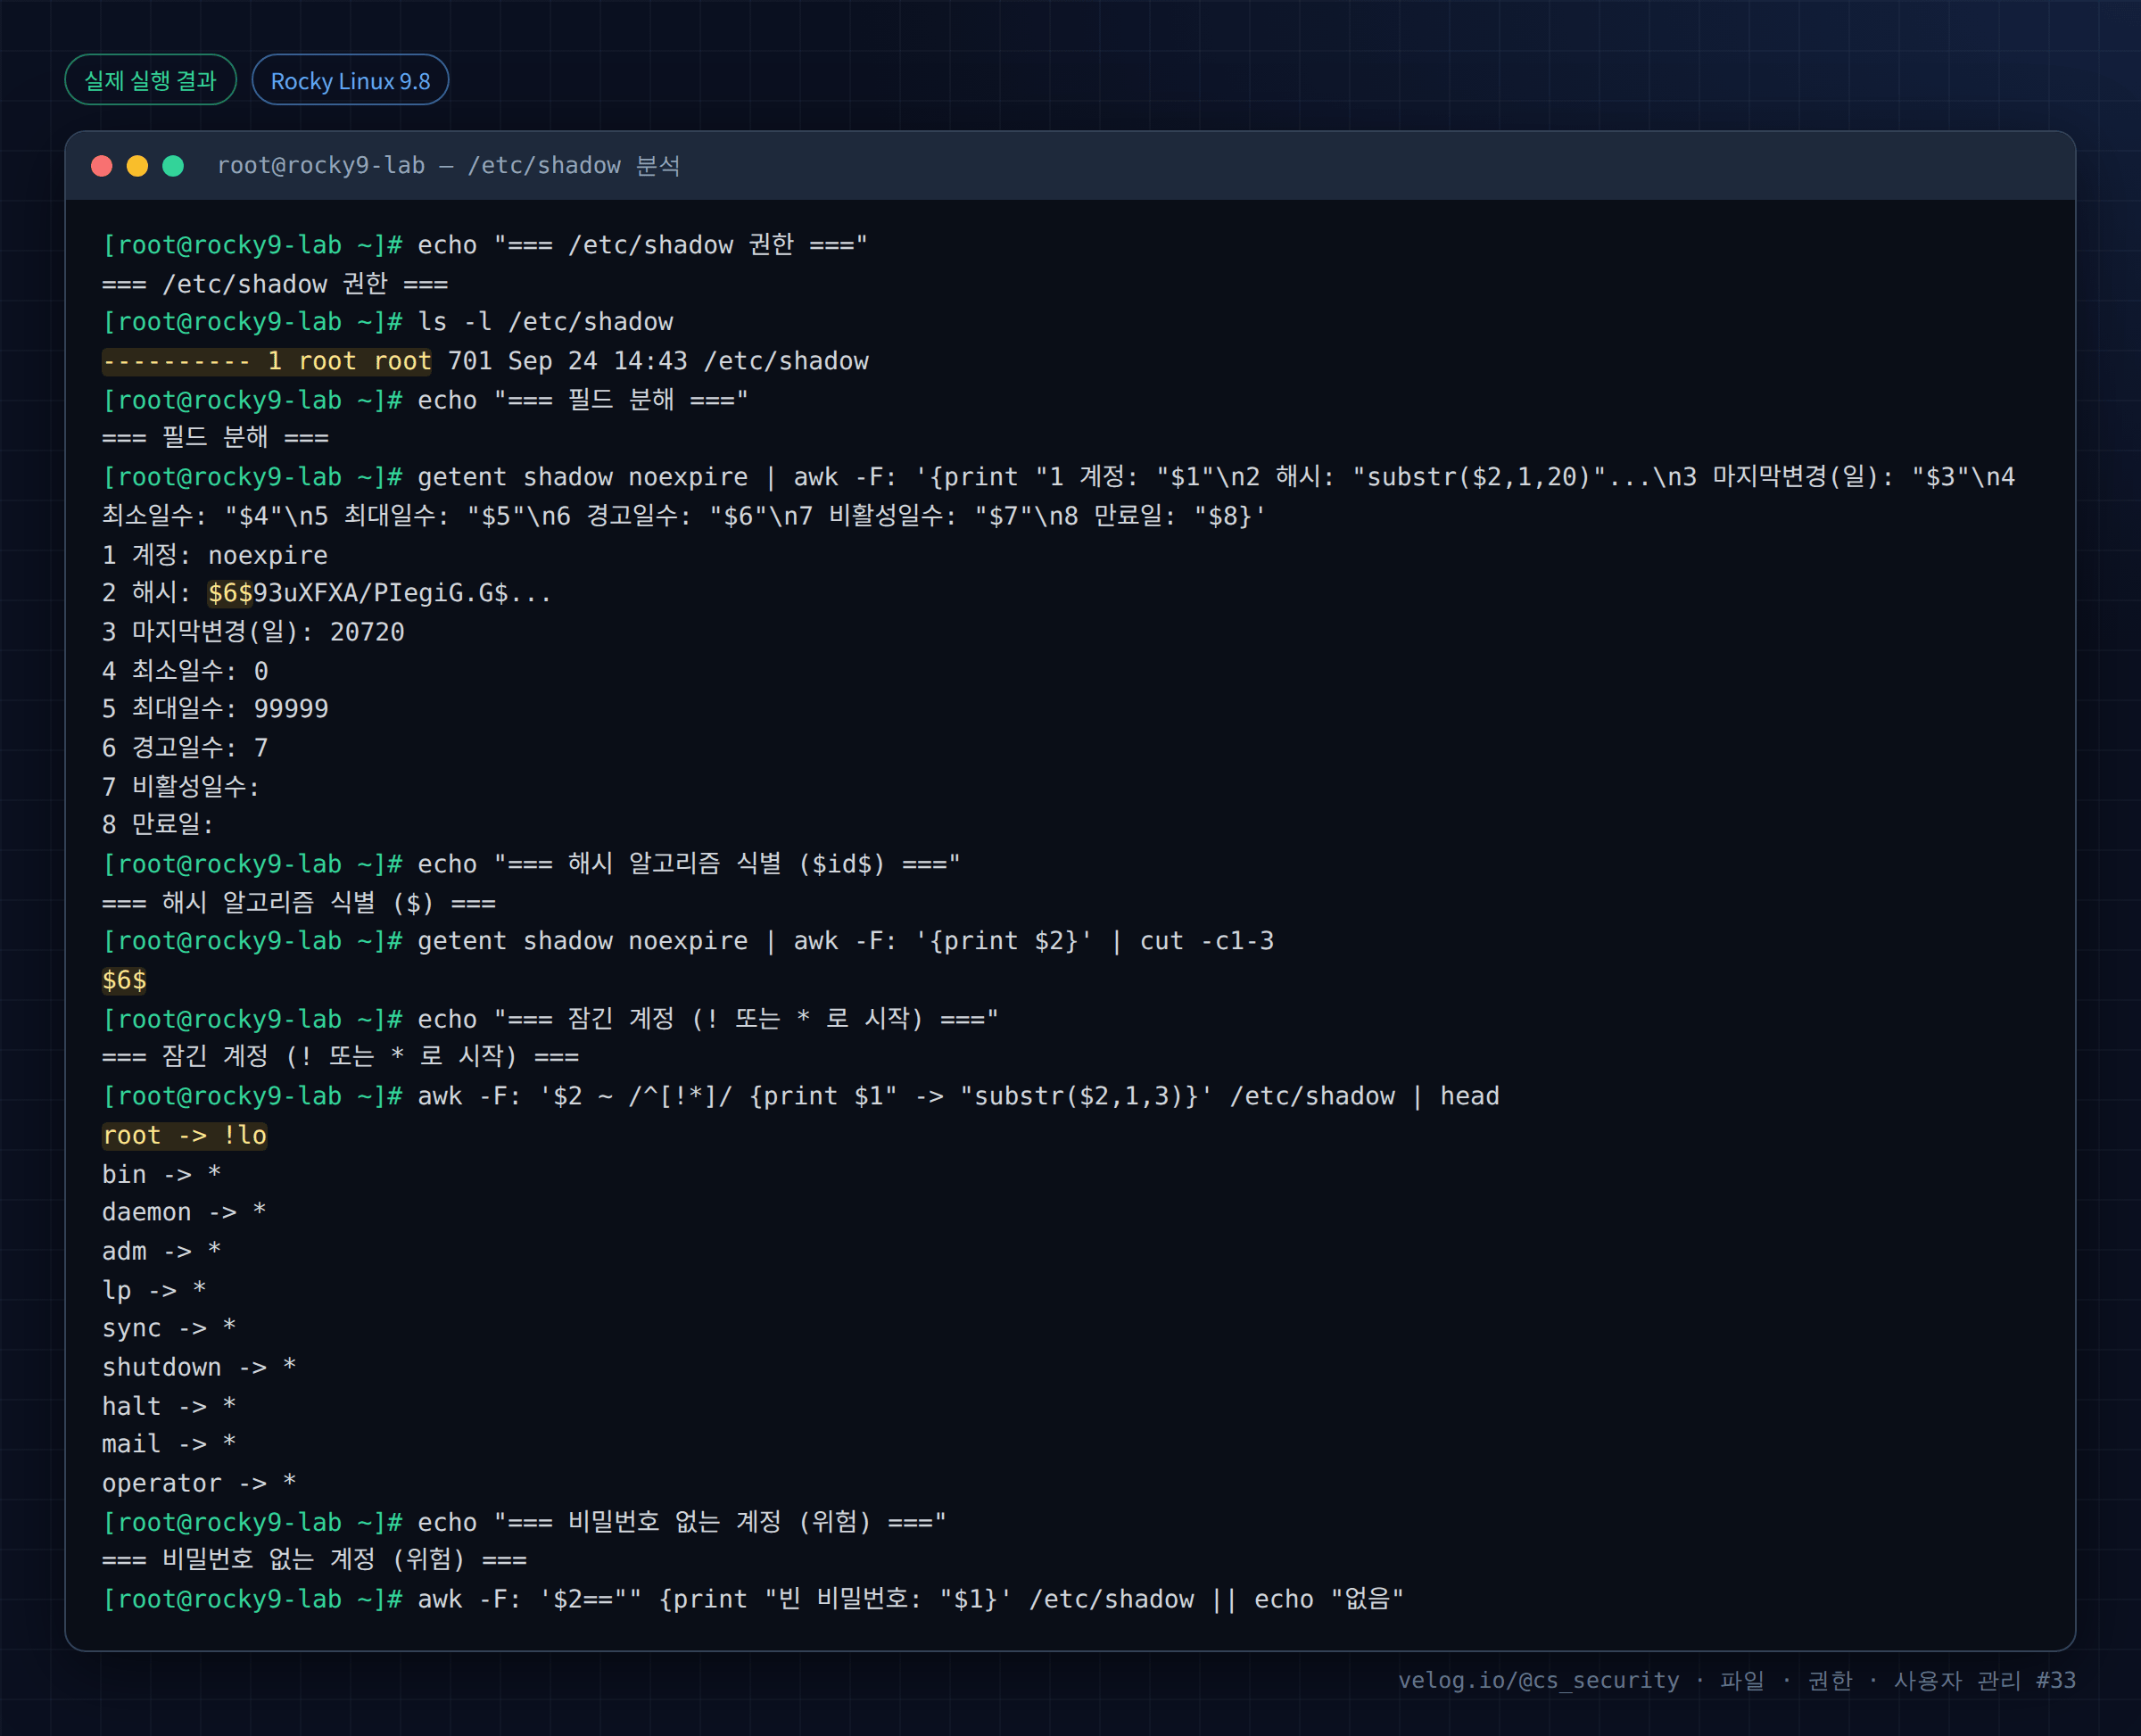
Task: Click the final awk command with '빈 비밀번호'
Action: coord(753,1599)
